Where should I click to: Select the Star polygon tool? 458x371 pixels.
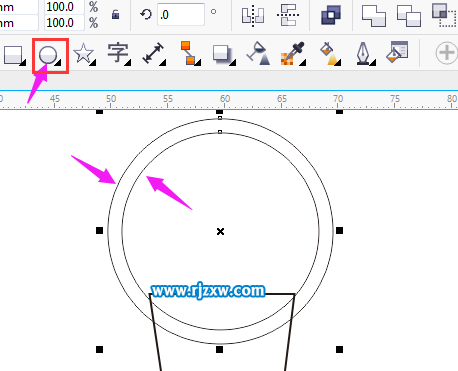(x=83, y=54)
